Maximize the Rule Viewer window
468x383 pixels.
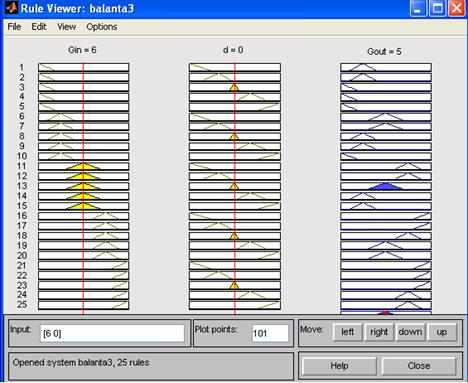(437, 8)
